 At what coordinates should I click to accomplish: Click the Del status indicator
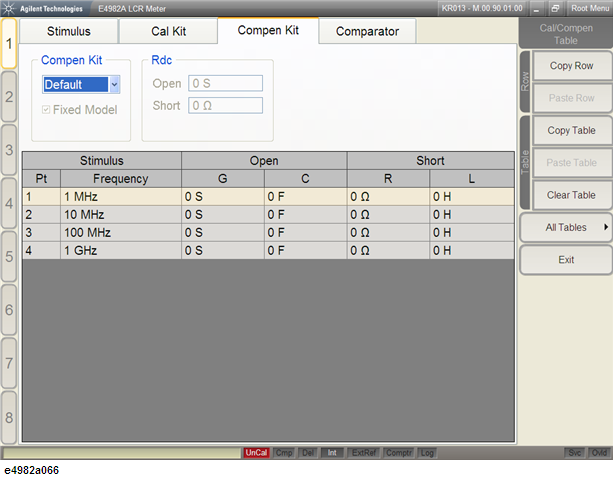(x=308, y=453)
